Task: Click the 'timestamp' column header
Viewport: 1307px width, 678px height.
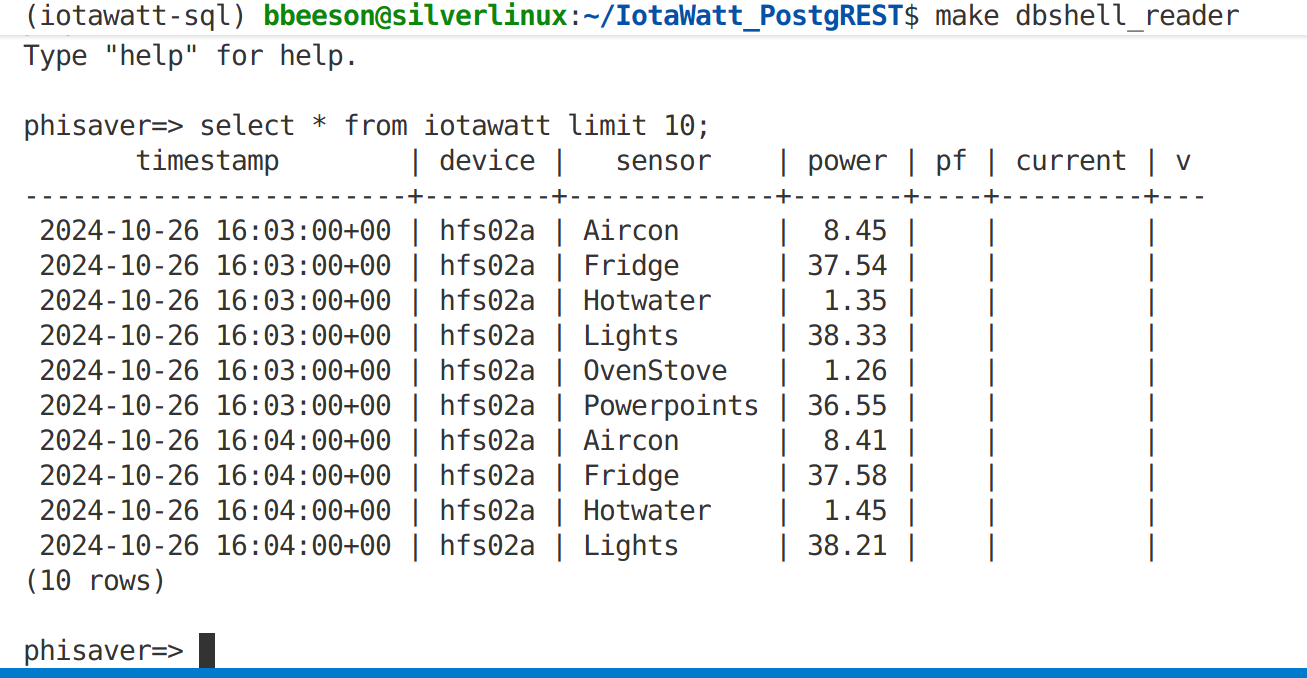Action: [x=207, y=161]
